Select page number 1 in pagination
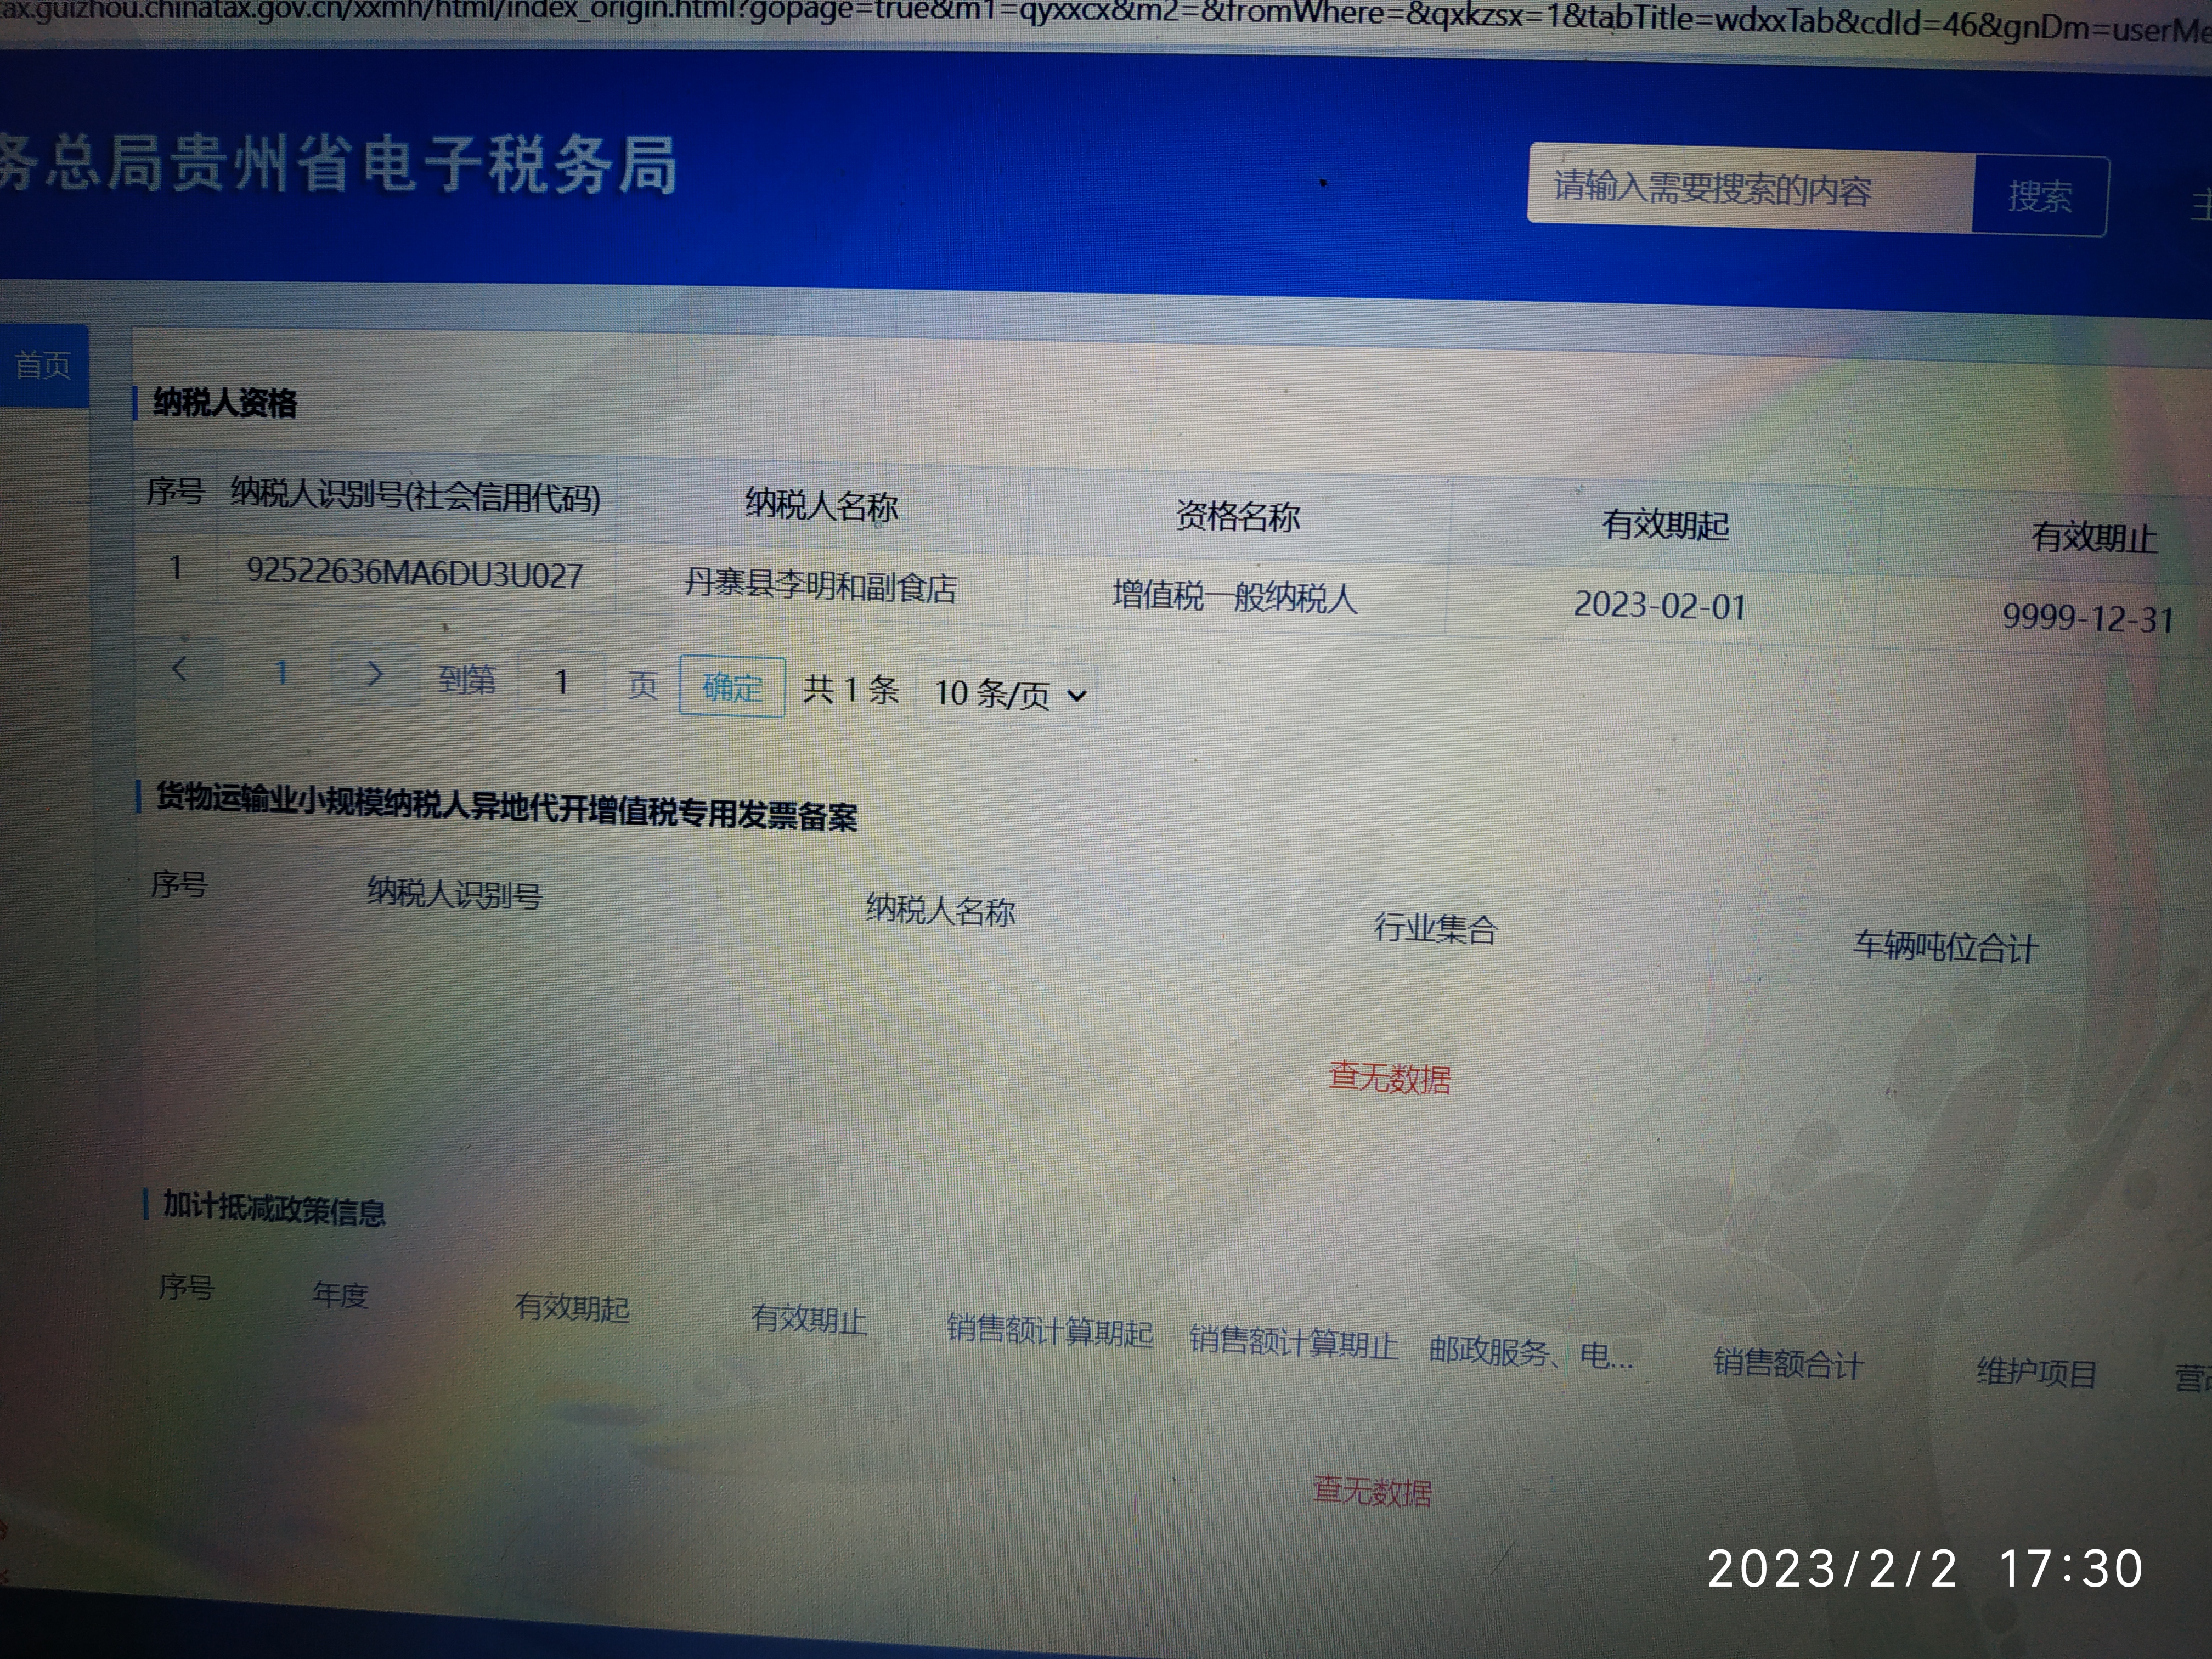The image size is (2212, 1659). [x=282, y=672]
